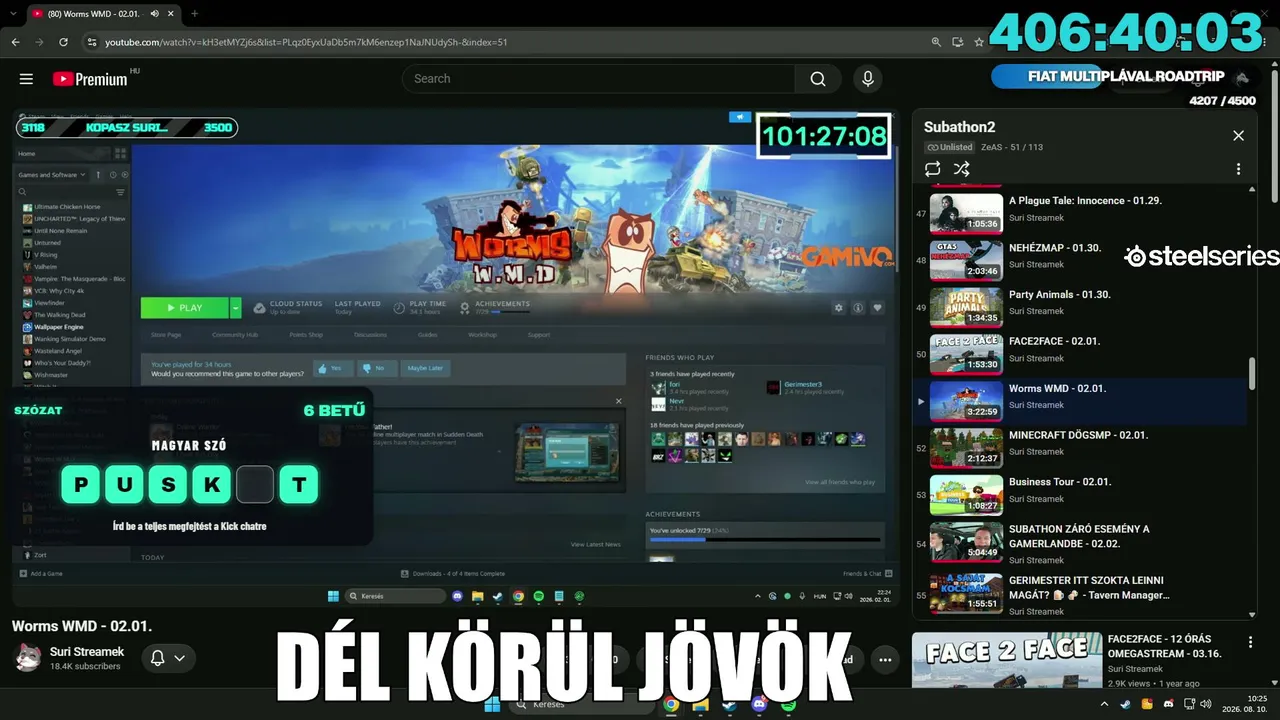
Task: Toggle playlist shuffle
Action: coord(961,169)
